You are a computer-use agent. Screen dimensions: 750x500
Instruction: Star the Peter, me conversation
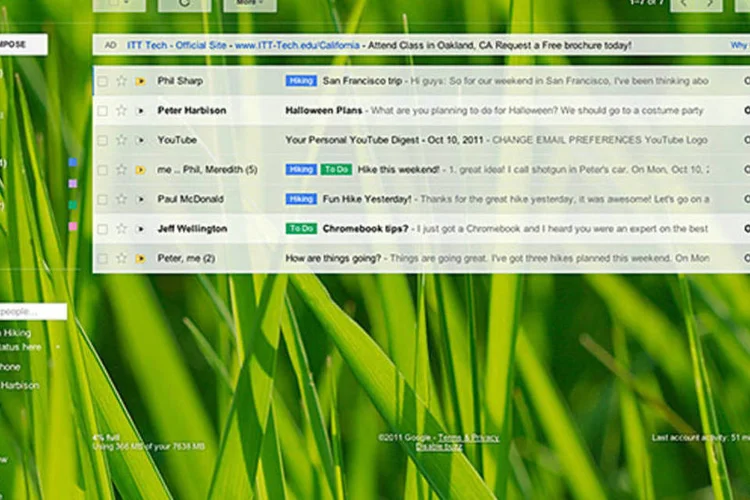(x=121, y=259)
